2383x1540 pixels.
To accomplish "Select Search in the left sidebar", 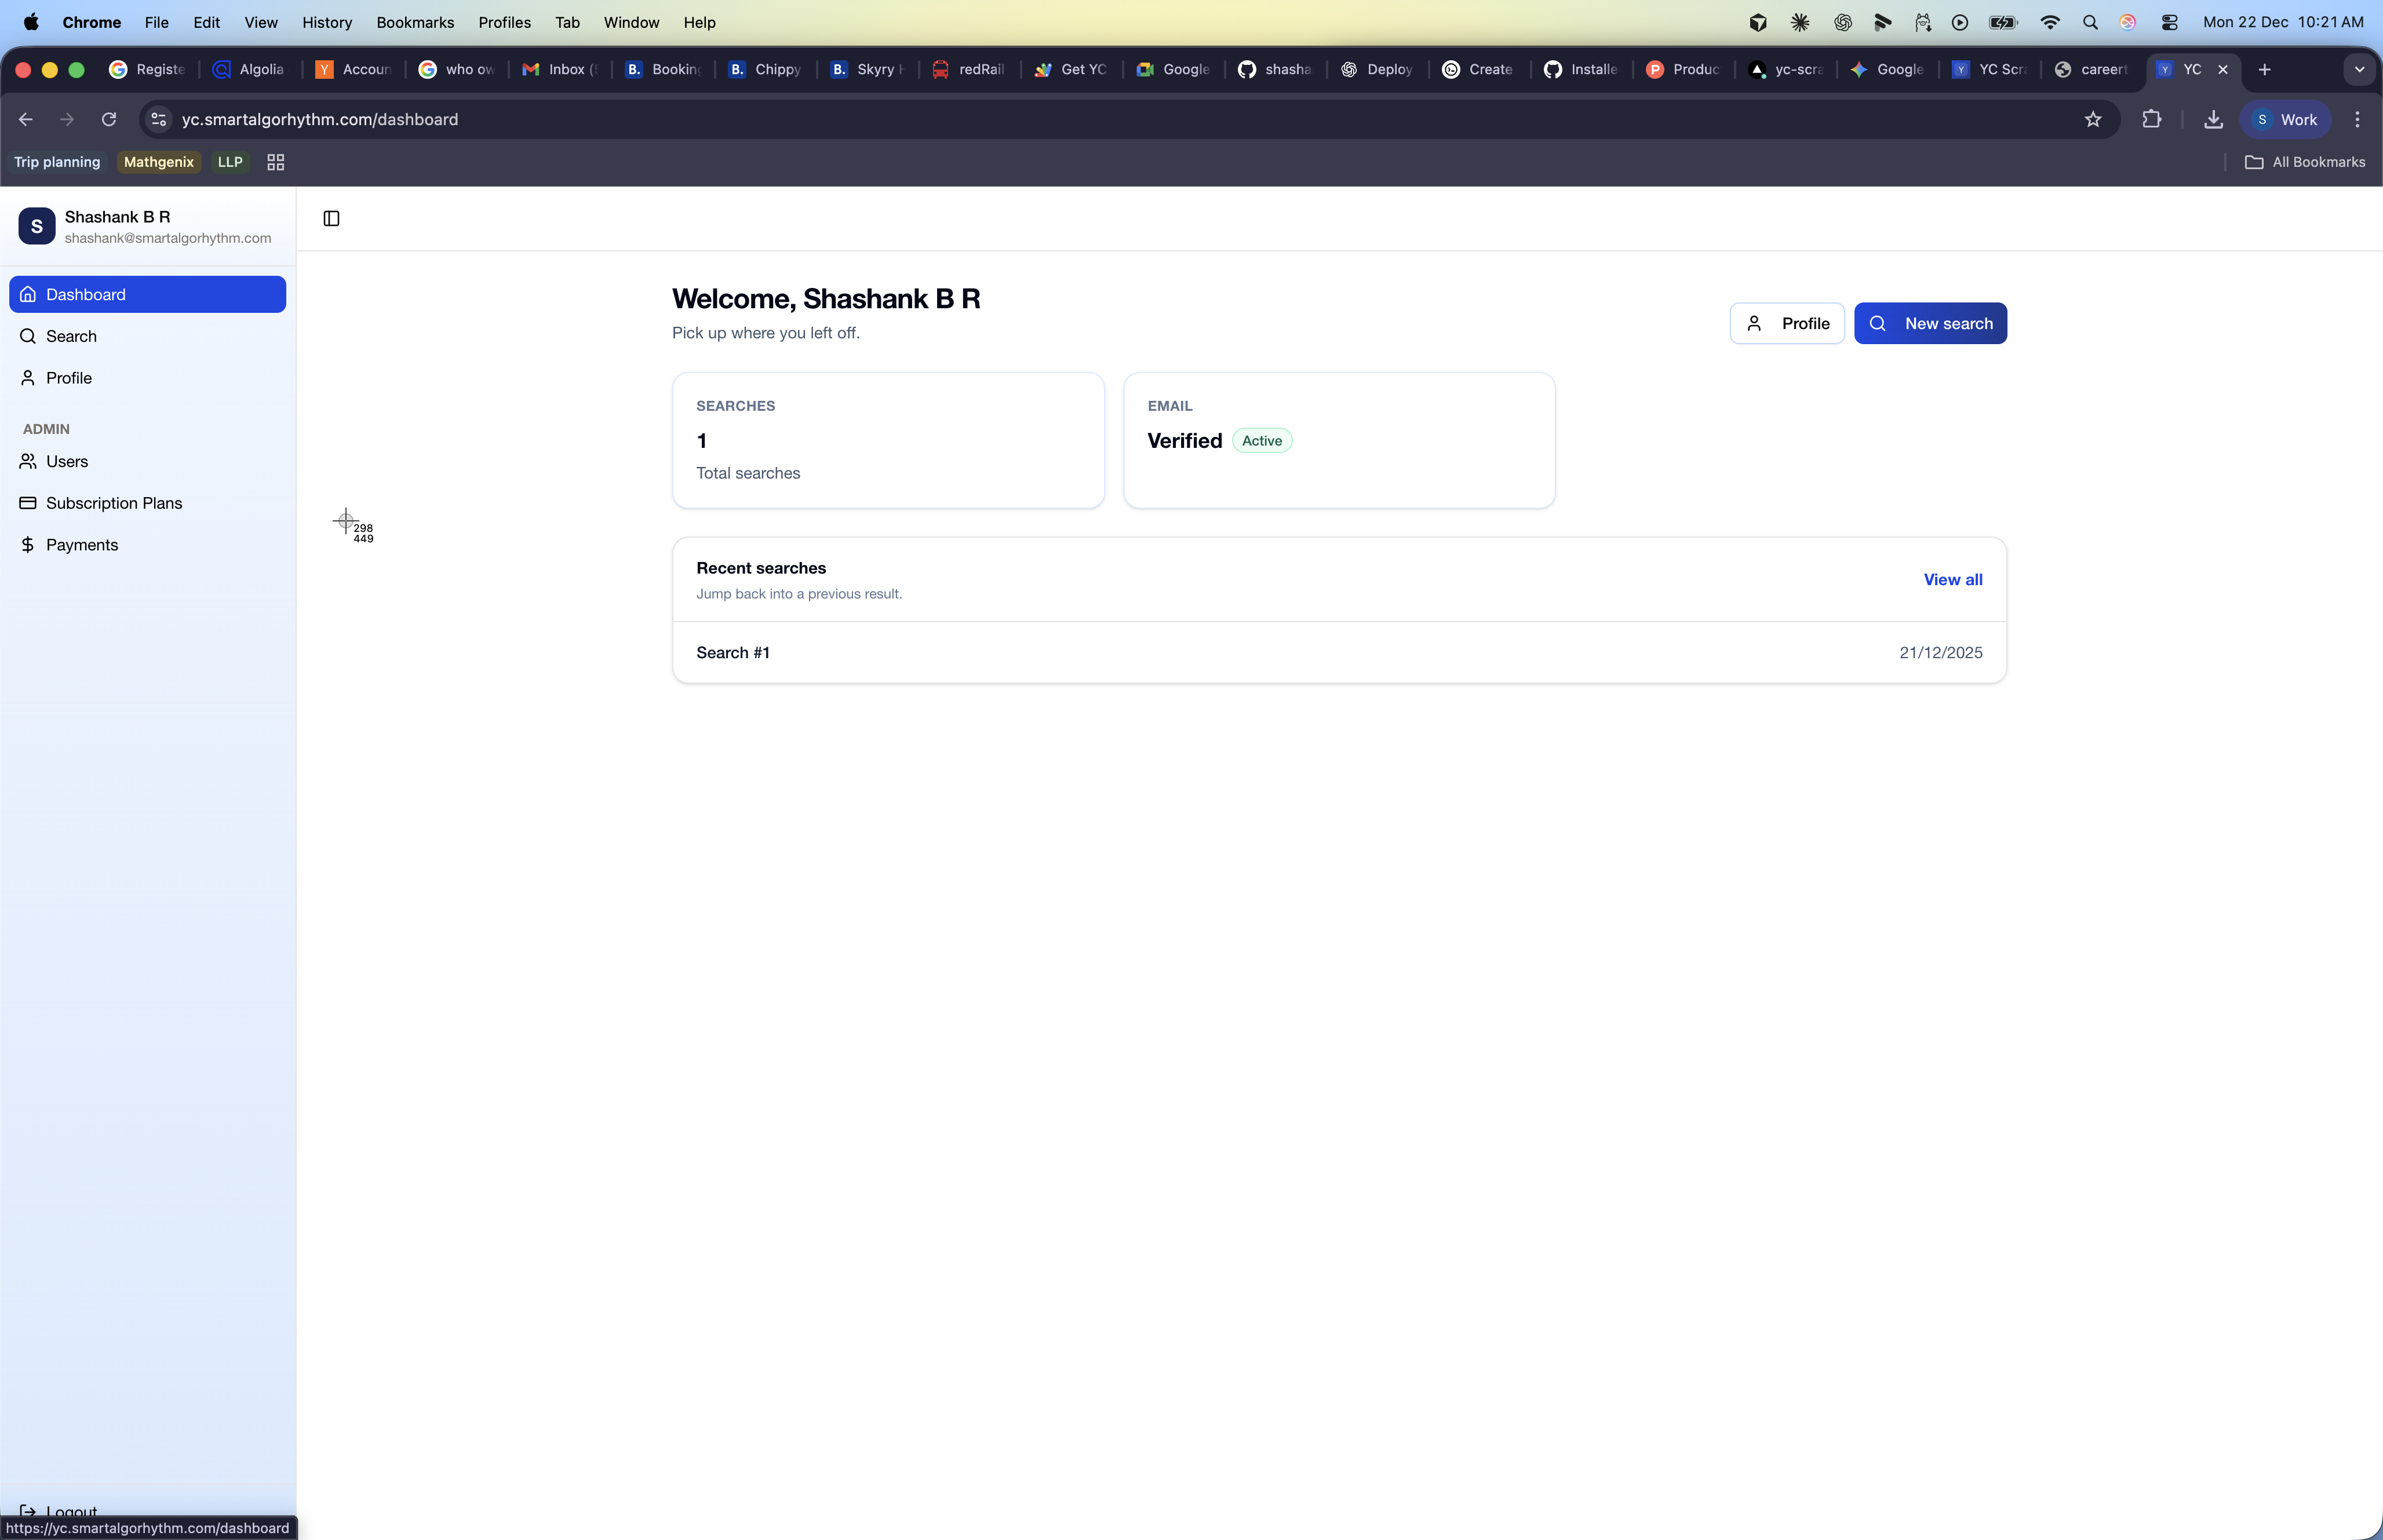I will click(70, 337).
